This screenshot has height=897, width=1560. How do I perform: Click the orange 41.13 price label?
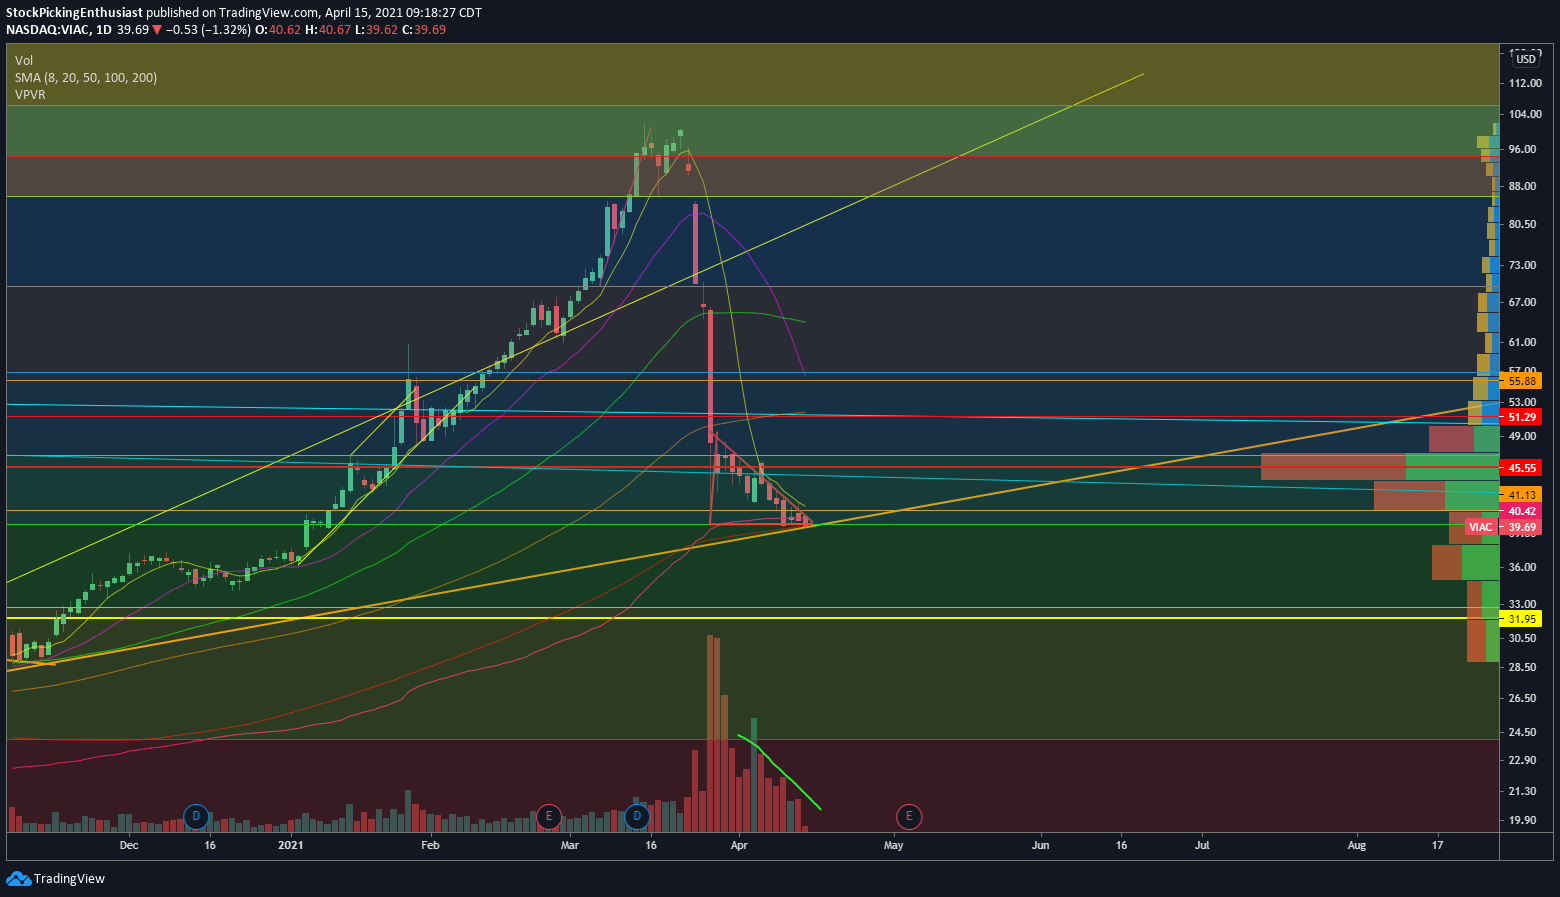pyautogui.click(x=1521, y=495)
